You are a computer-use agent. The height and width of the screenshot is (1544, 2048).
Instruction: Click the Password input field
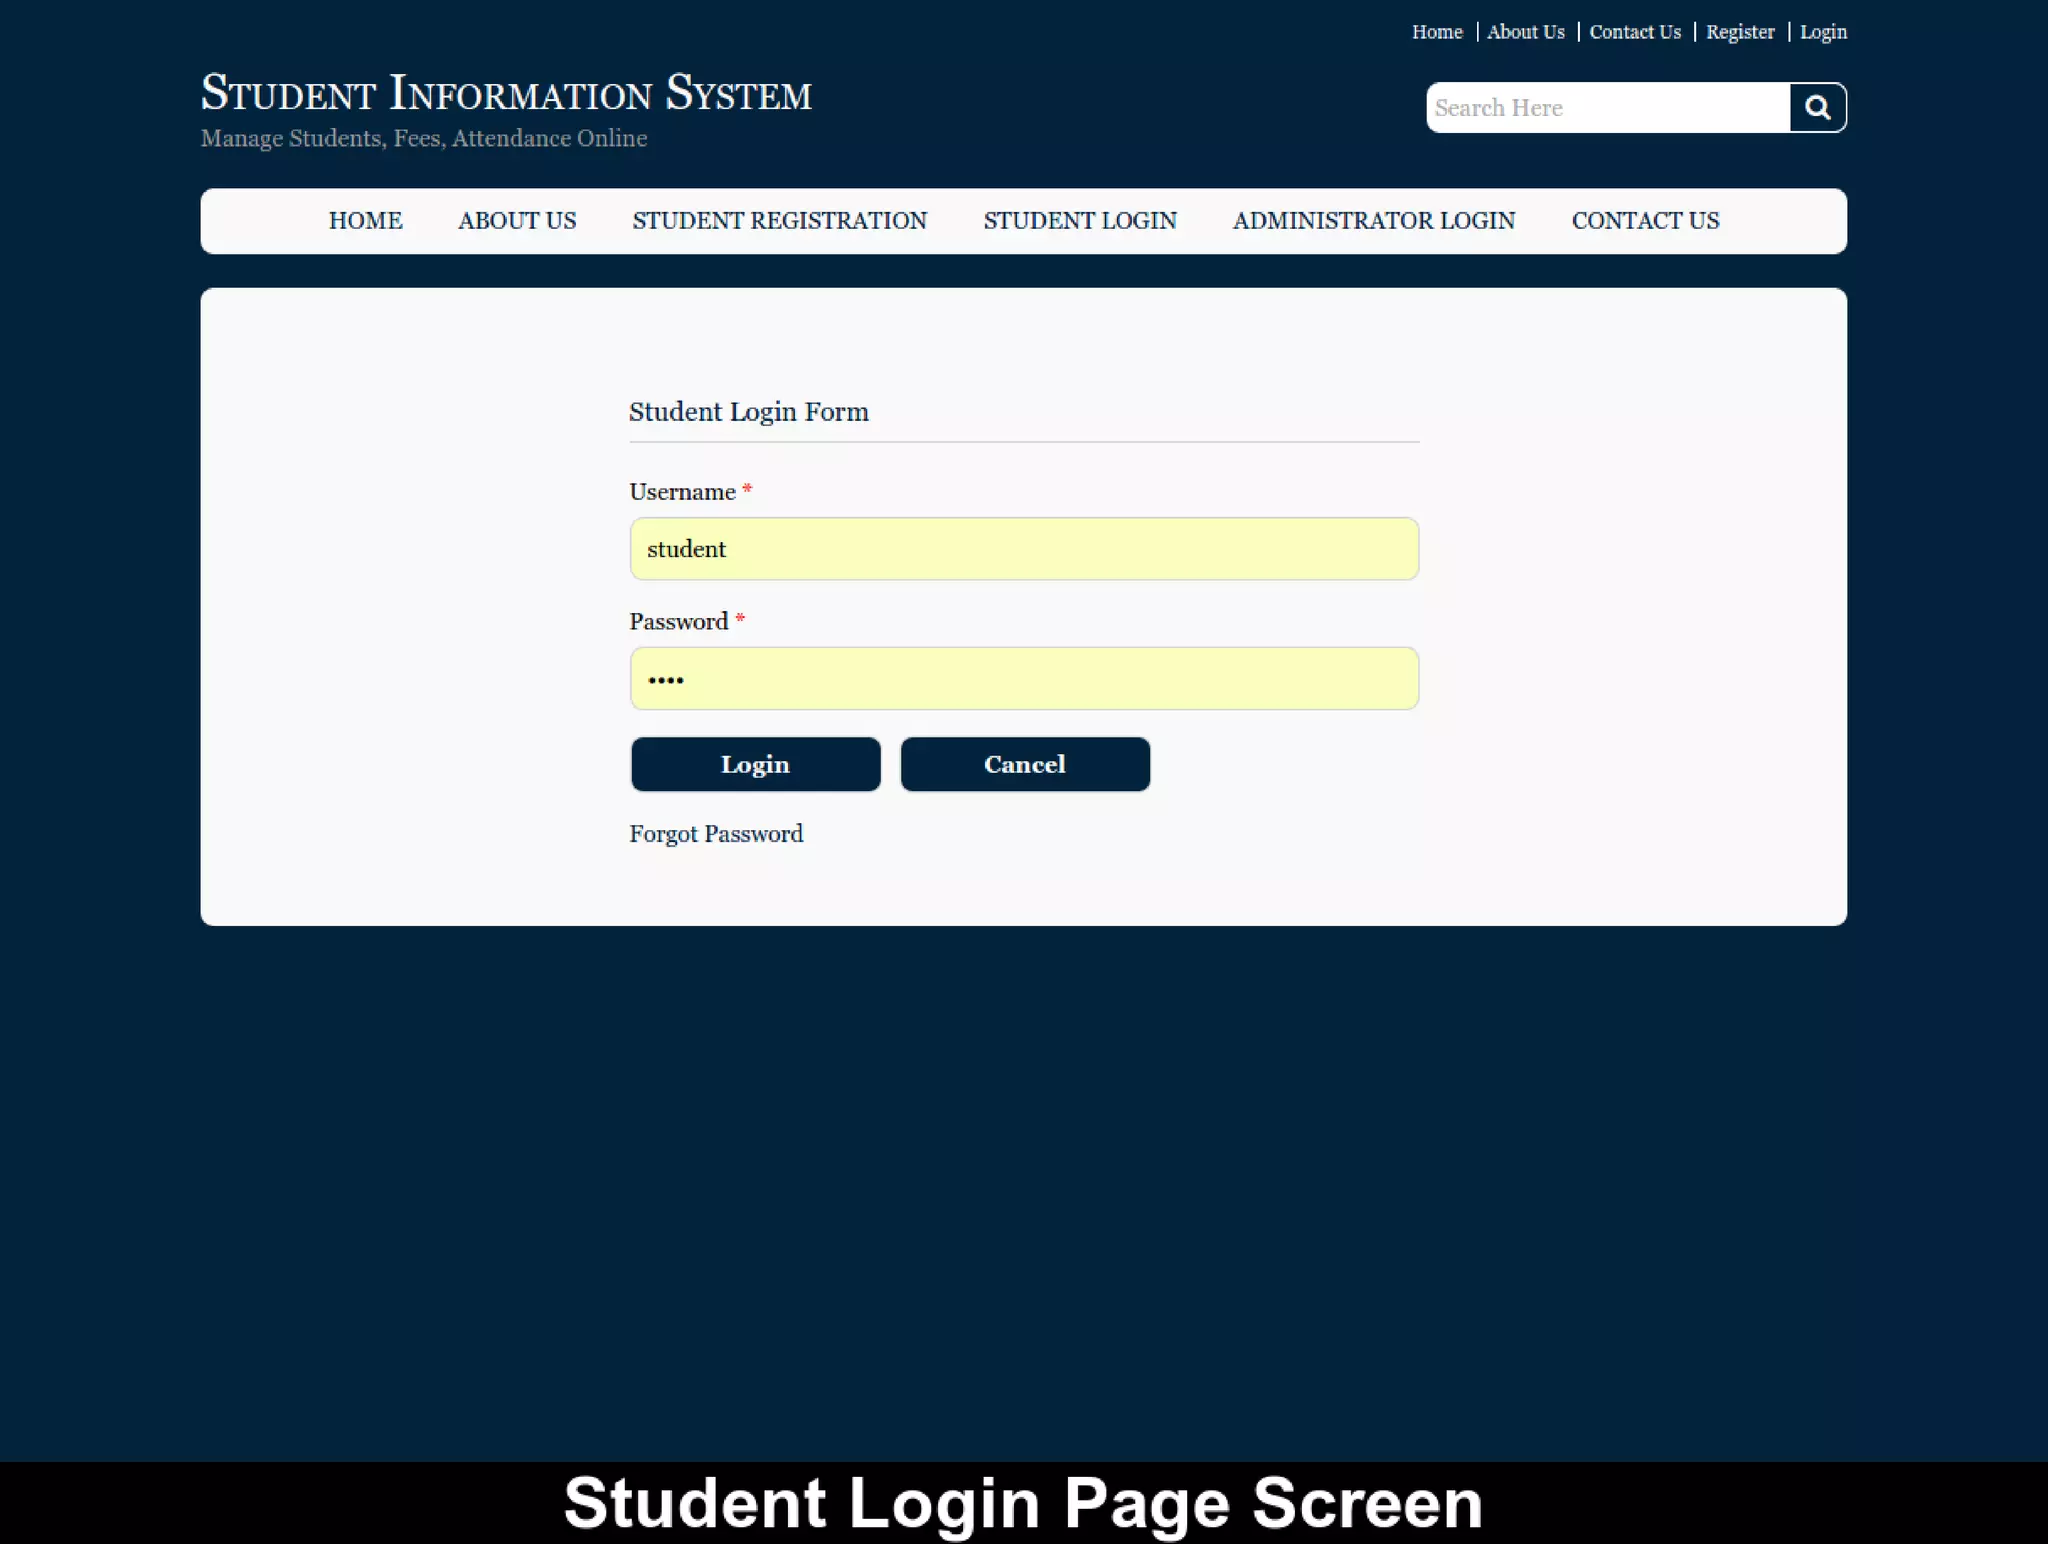tap(1024, 679)
